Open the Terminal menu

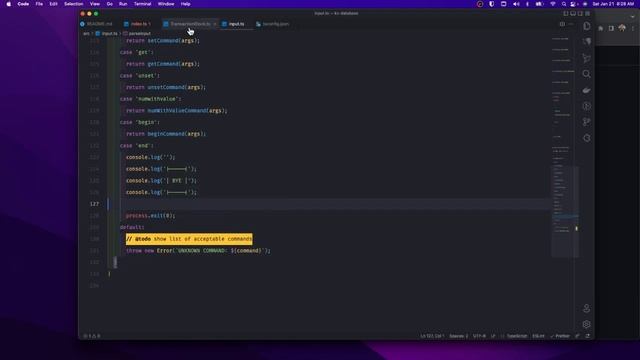142,4
